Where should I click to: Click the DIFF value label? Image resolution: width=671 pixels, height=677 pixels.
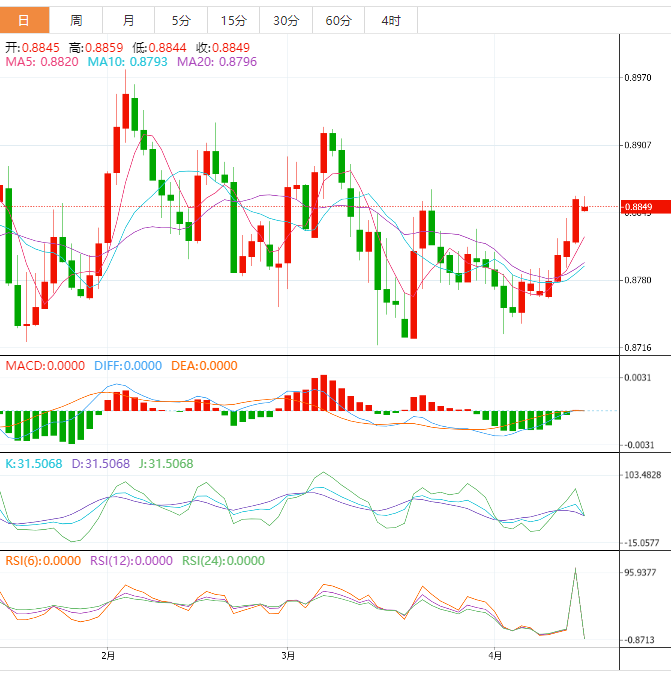128,366
